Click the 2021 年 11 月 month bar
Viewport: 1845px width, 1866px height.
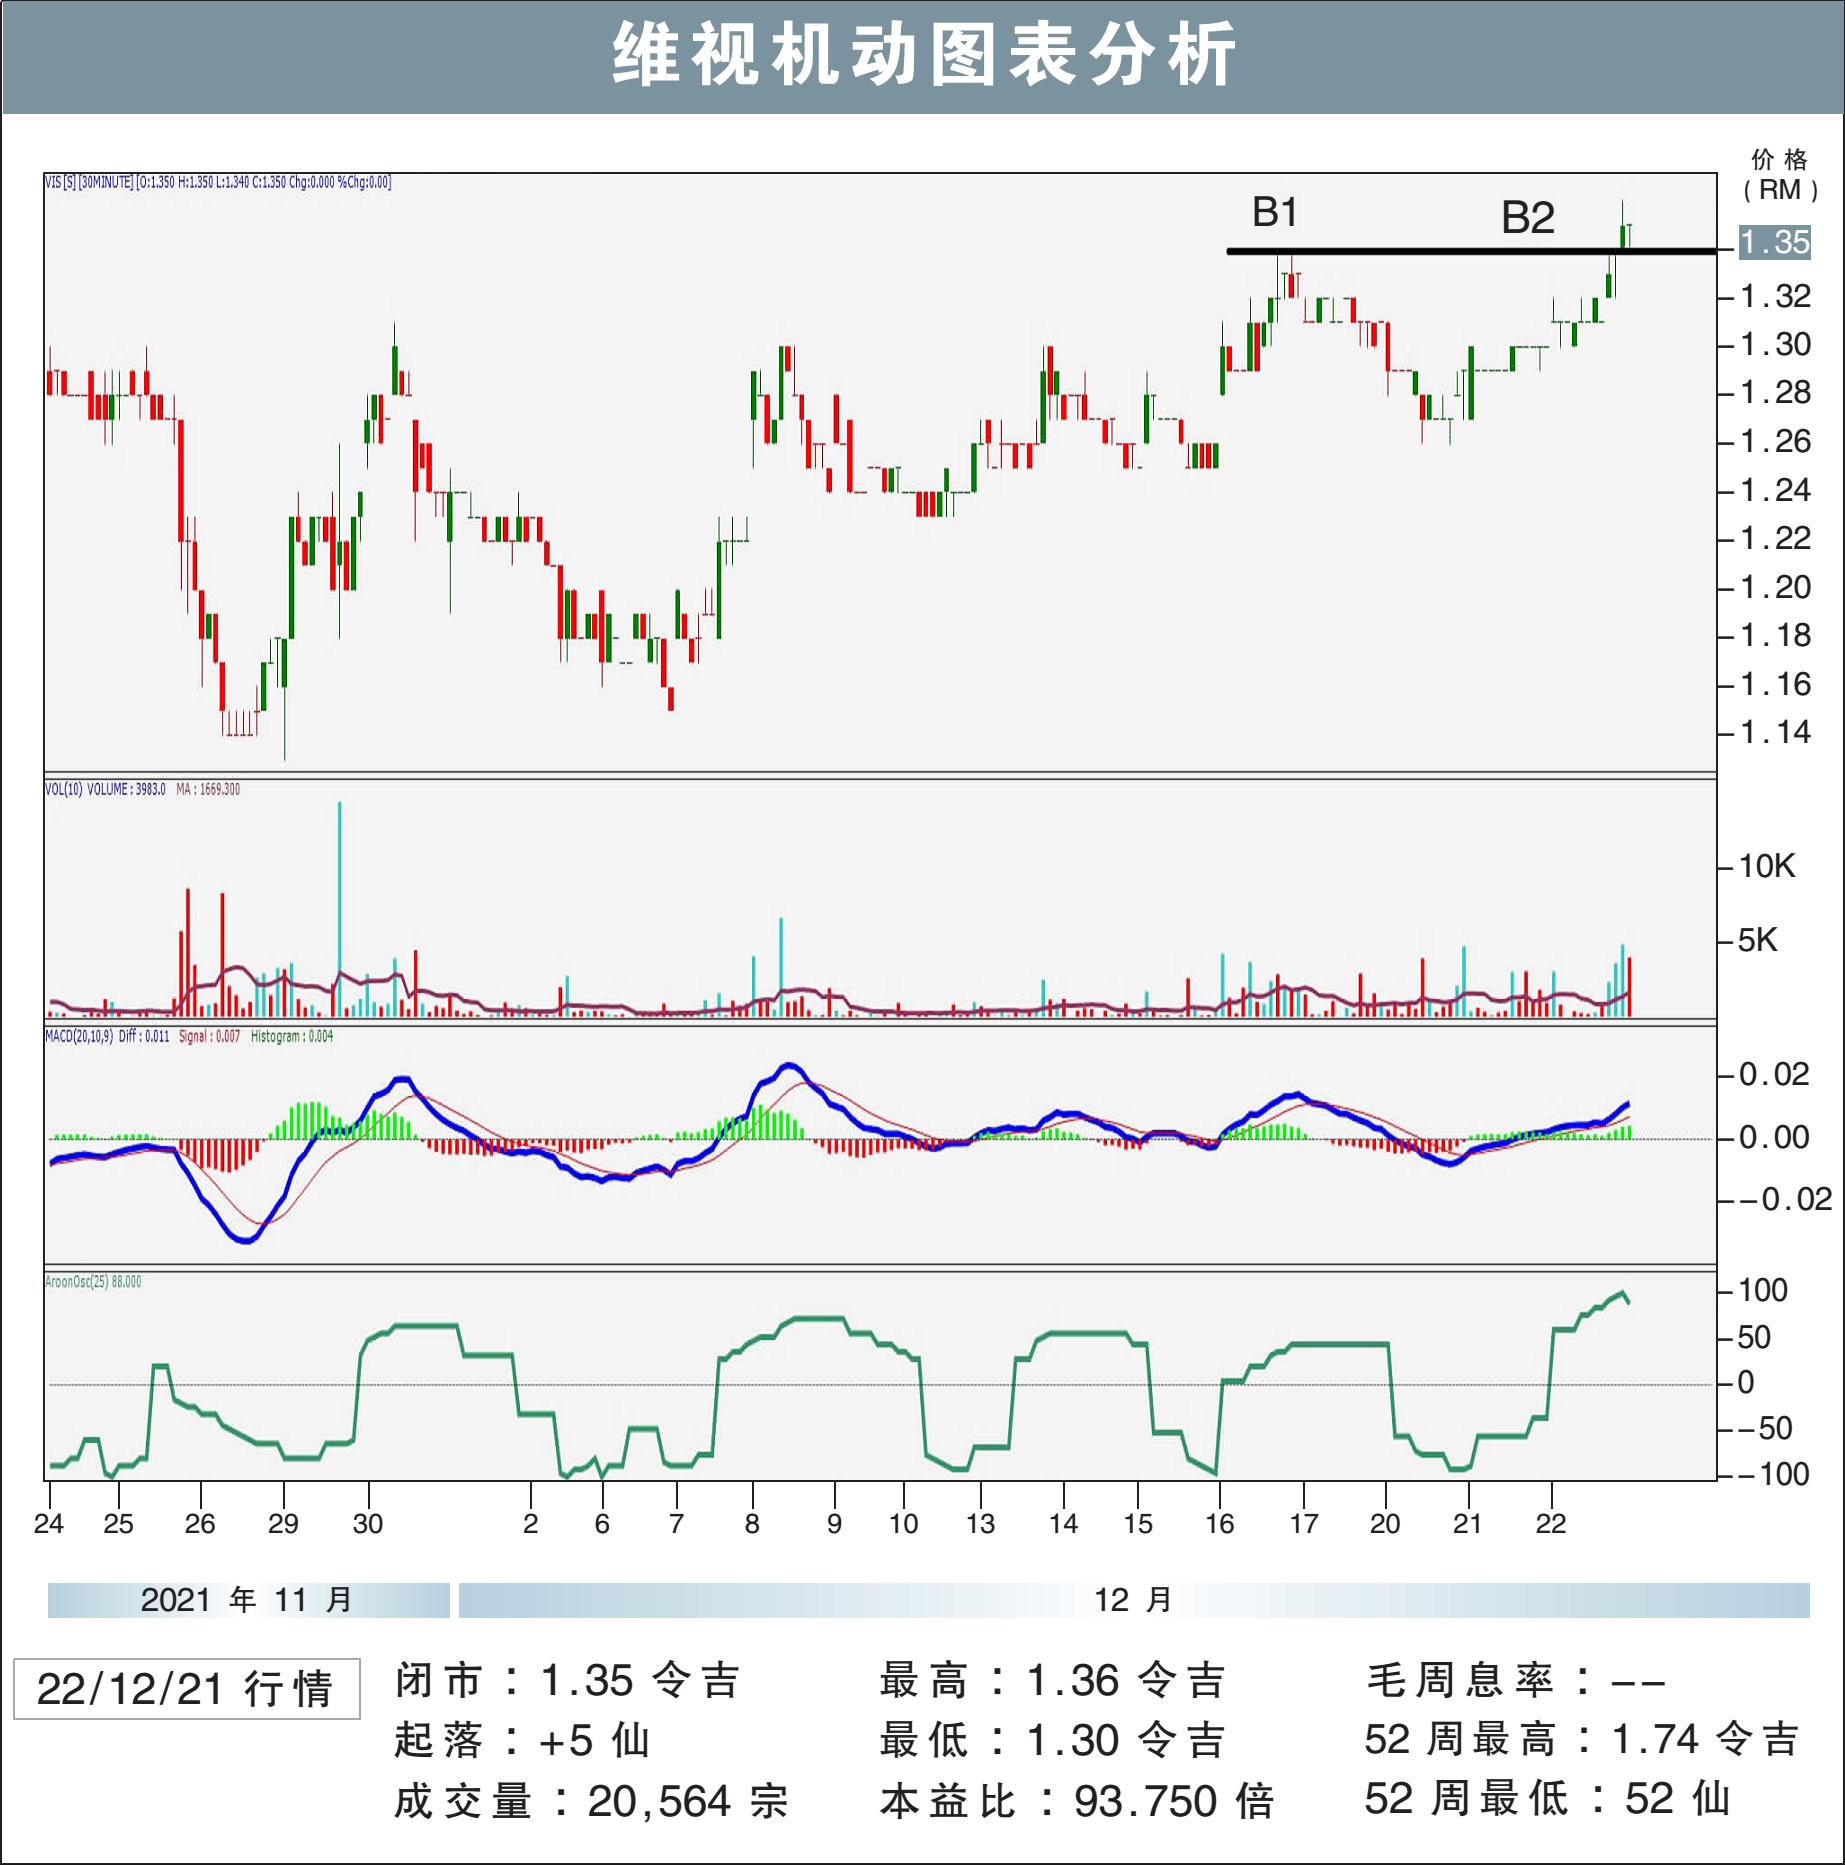pos(249,1600)
